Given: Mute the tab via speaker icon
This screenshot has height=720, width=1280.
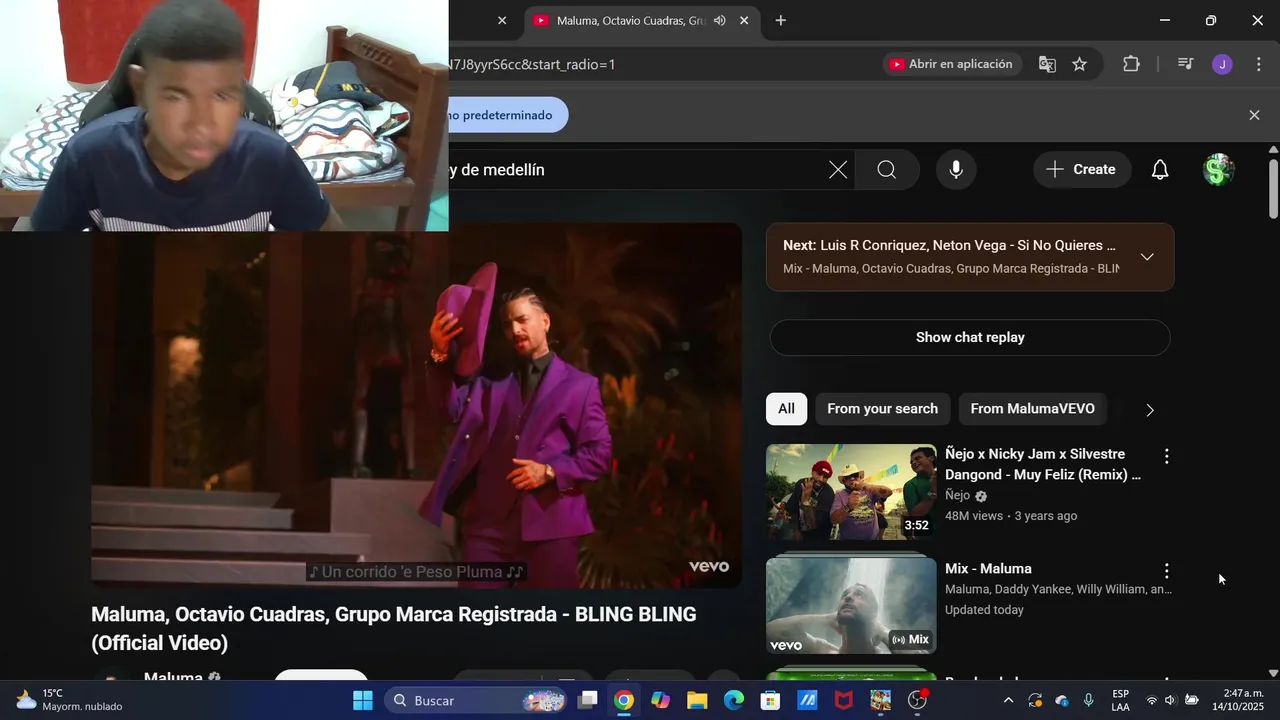Looking at the screenshot, I should click(719, 20).
